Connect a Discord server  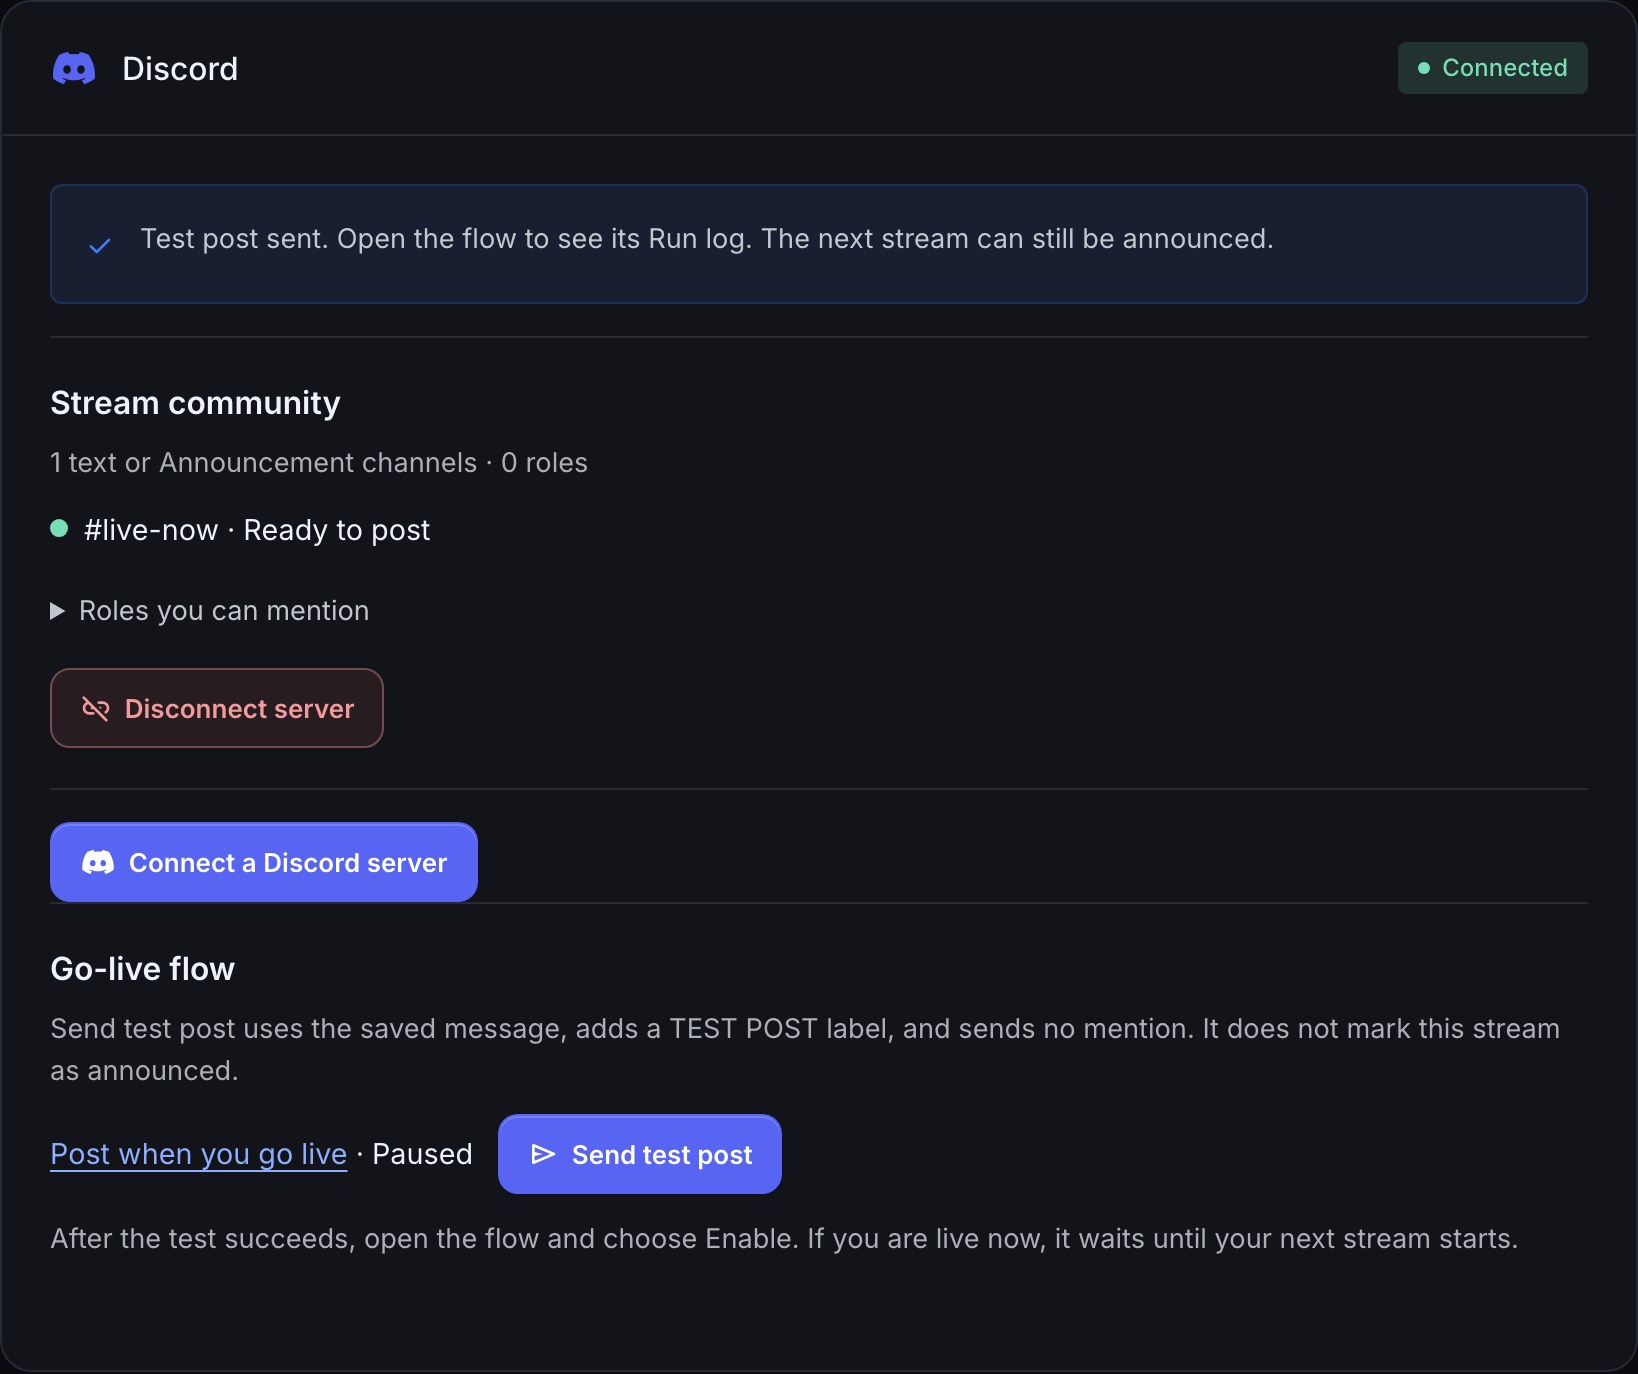(x=264, y=862)
